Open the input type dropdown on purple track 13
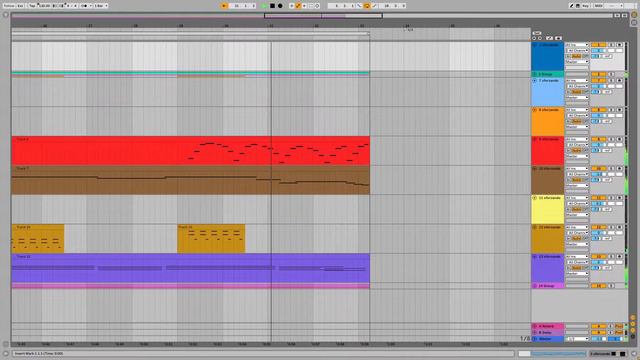 point(577,257)
